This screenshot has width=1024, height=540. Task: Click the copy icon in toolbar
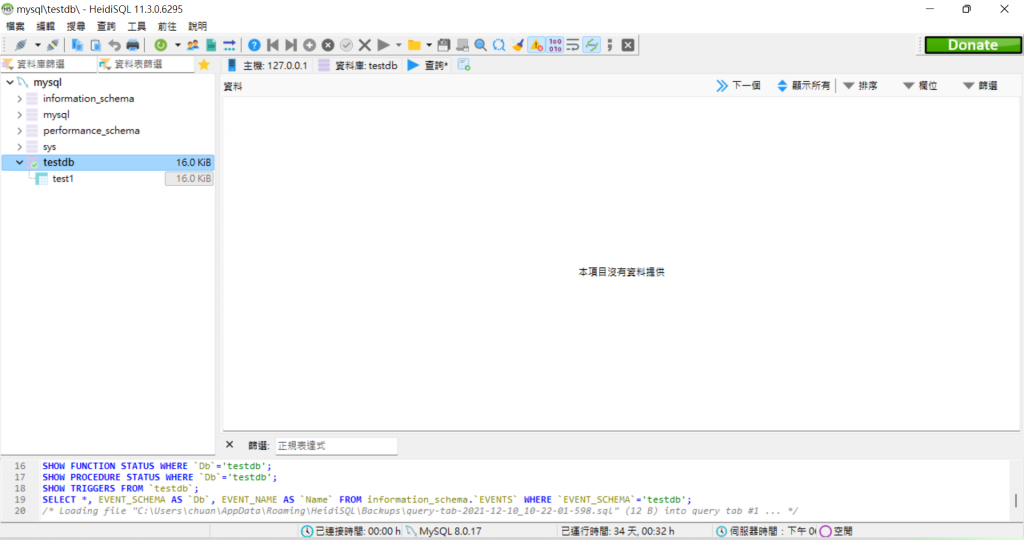[x=77, y=45]
